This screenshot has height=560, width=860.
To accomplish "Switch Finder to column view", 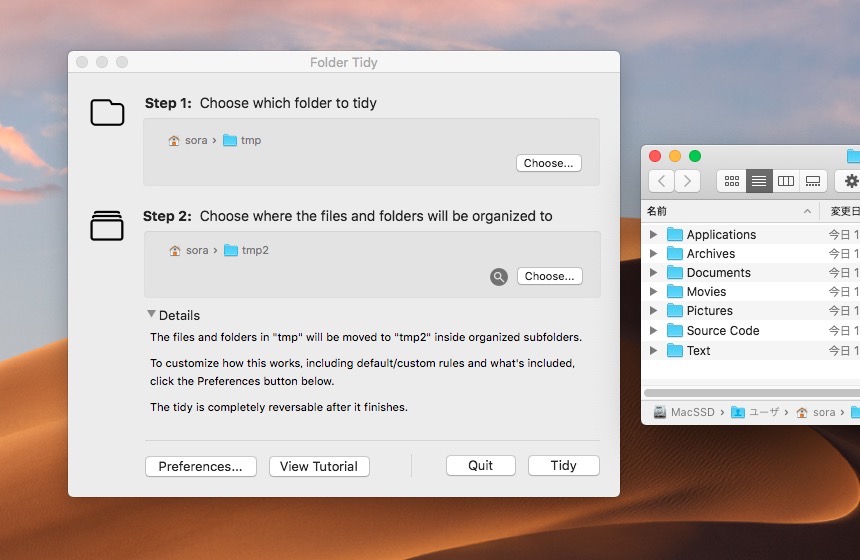I will click(x=786, y=181).
